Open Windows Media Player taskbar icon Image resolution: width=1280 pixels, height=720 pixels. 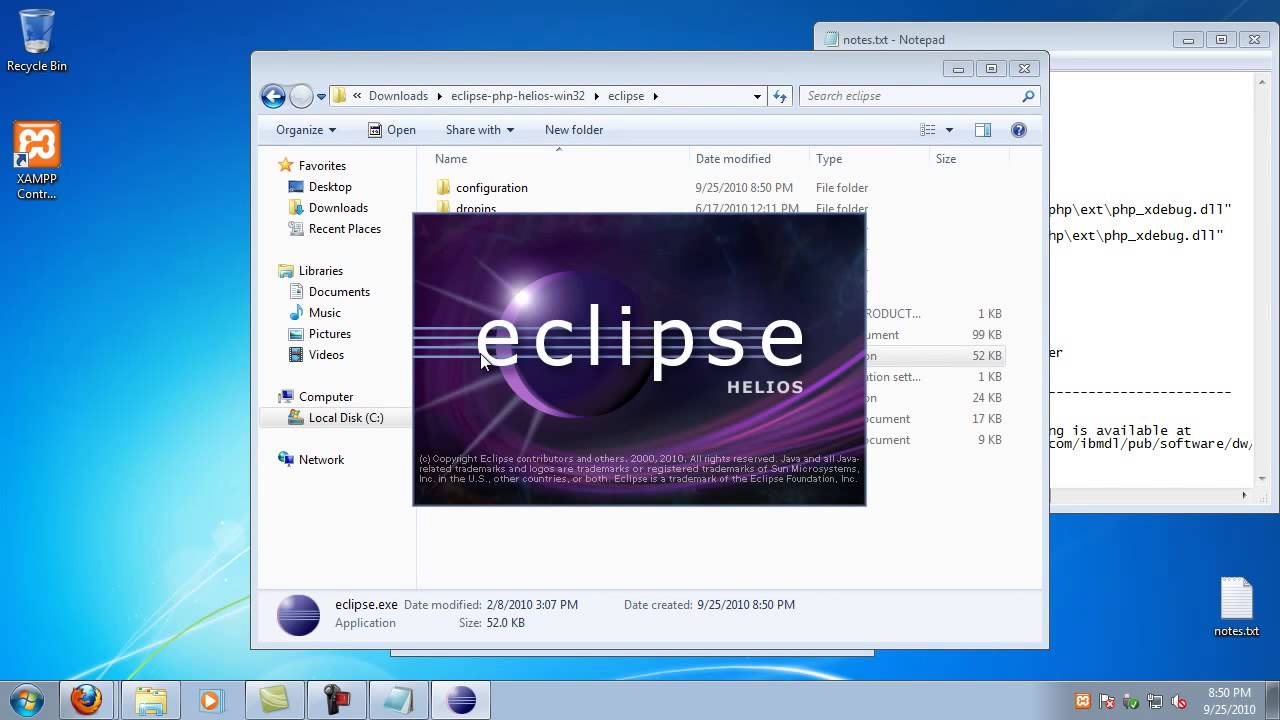click(211, 700)
